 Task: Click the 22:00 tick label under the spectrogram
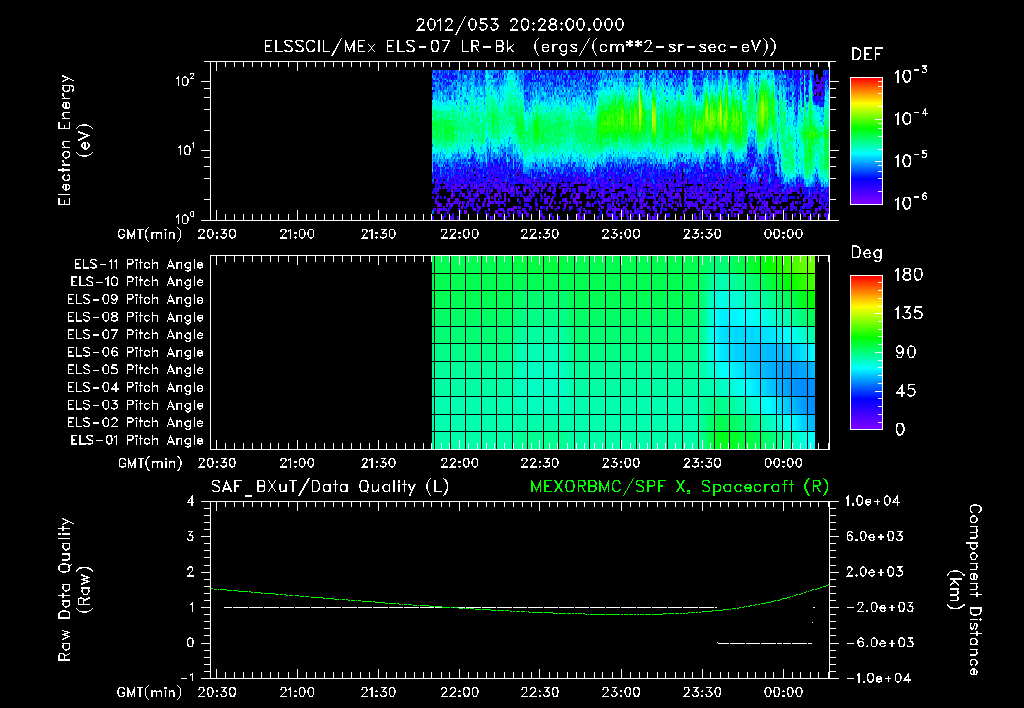coord(459,234)
